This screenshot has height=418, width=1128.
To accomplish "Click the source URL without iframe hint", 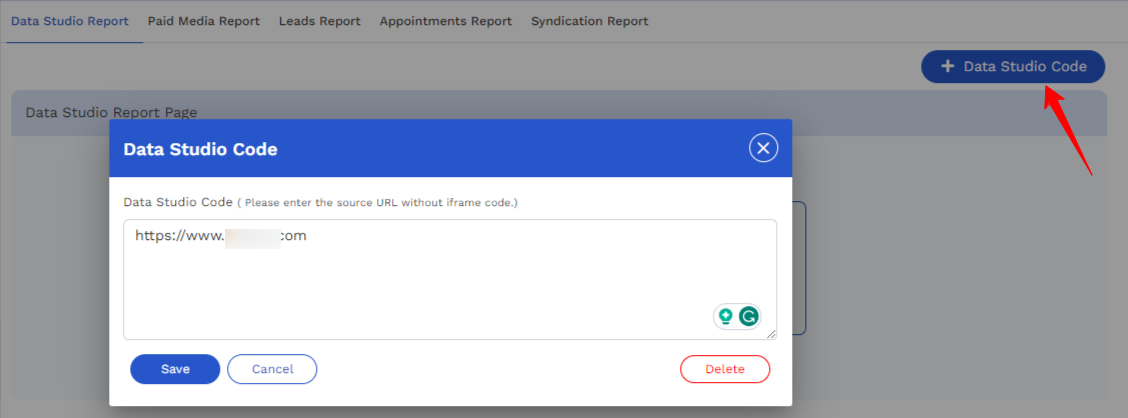I will tap(378, 203).
